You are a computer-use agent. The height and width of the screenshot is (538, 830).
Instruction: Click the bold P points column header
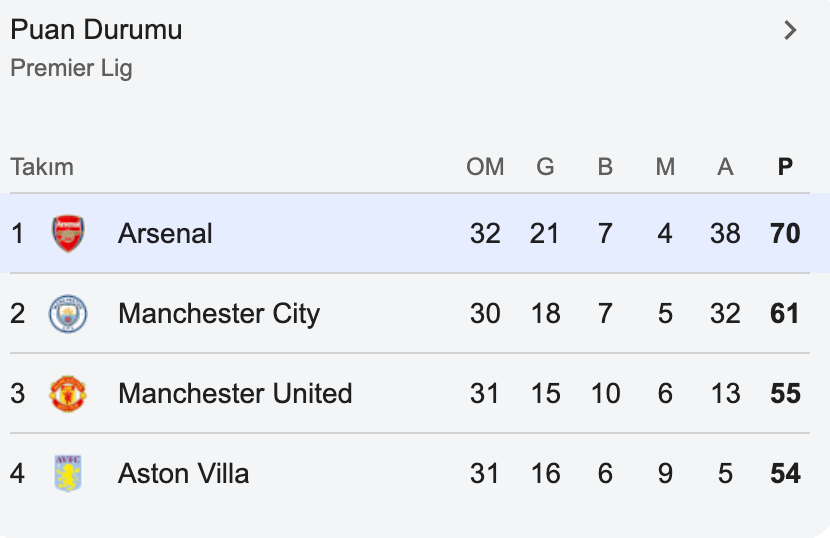(785, 167)
